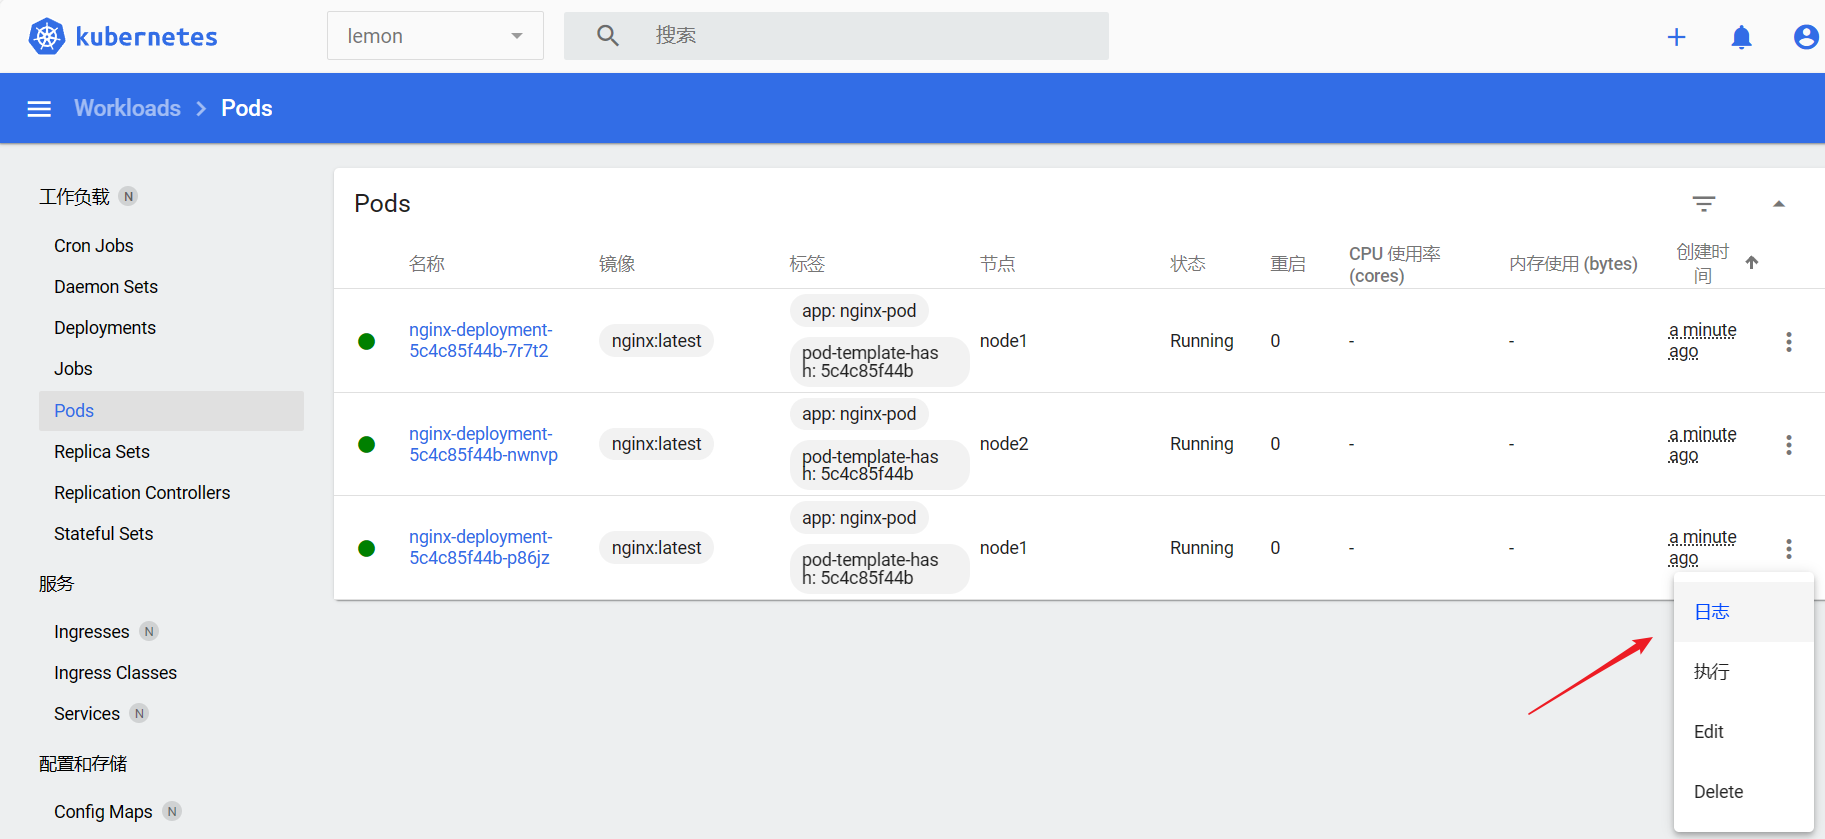Open the lemon namespace dropdown
The width and height of the screenshot is (1825, 839).
pos(435,36)
